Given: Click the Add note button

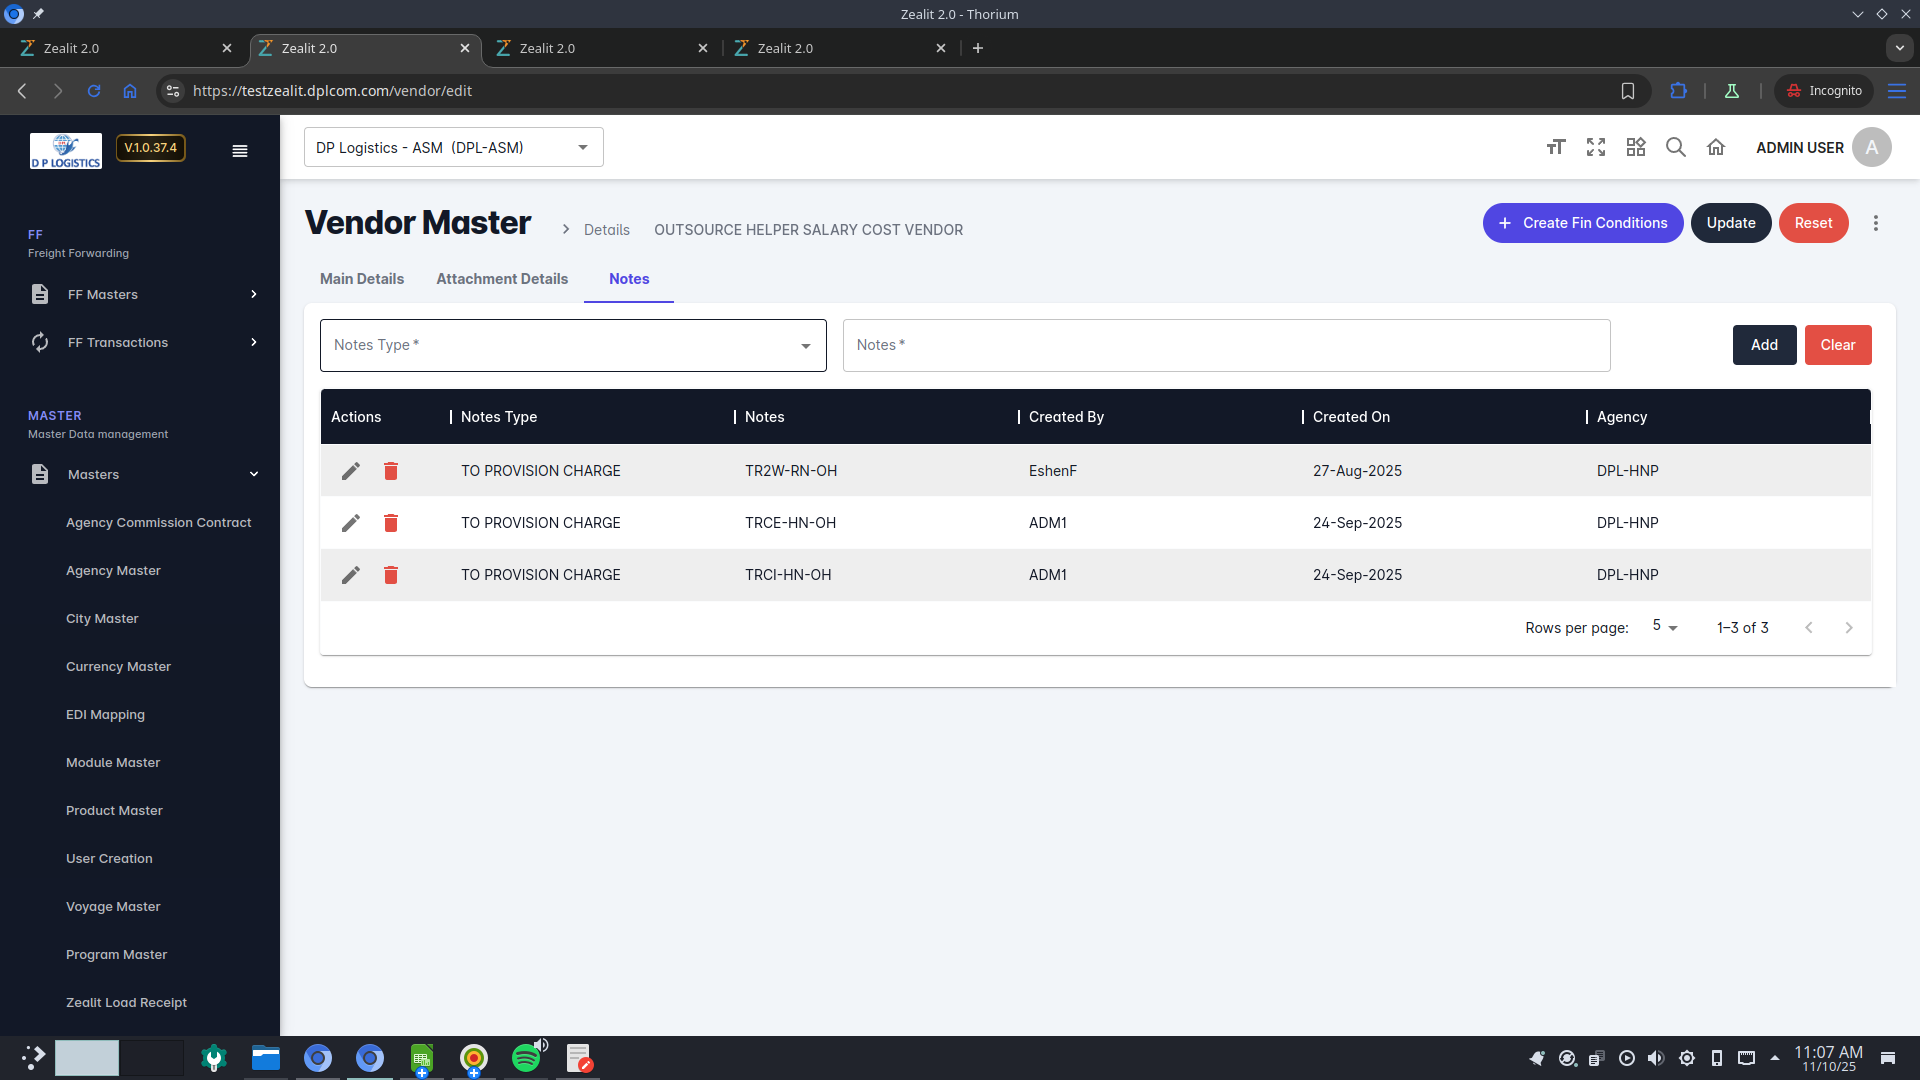Looking at the screenshot, I should 1764,345.
